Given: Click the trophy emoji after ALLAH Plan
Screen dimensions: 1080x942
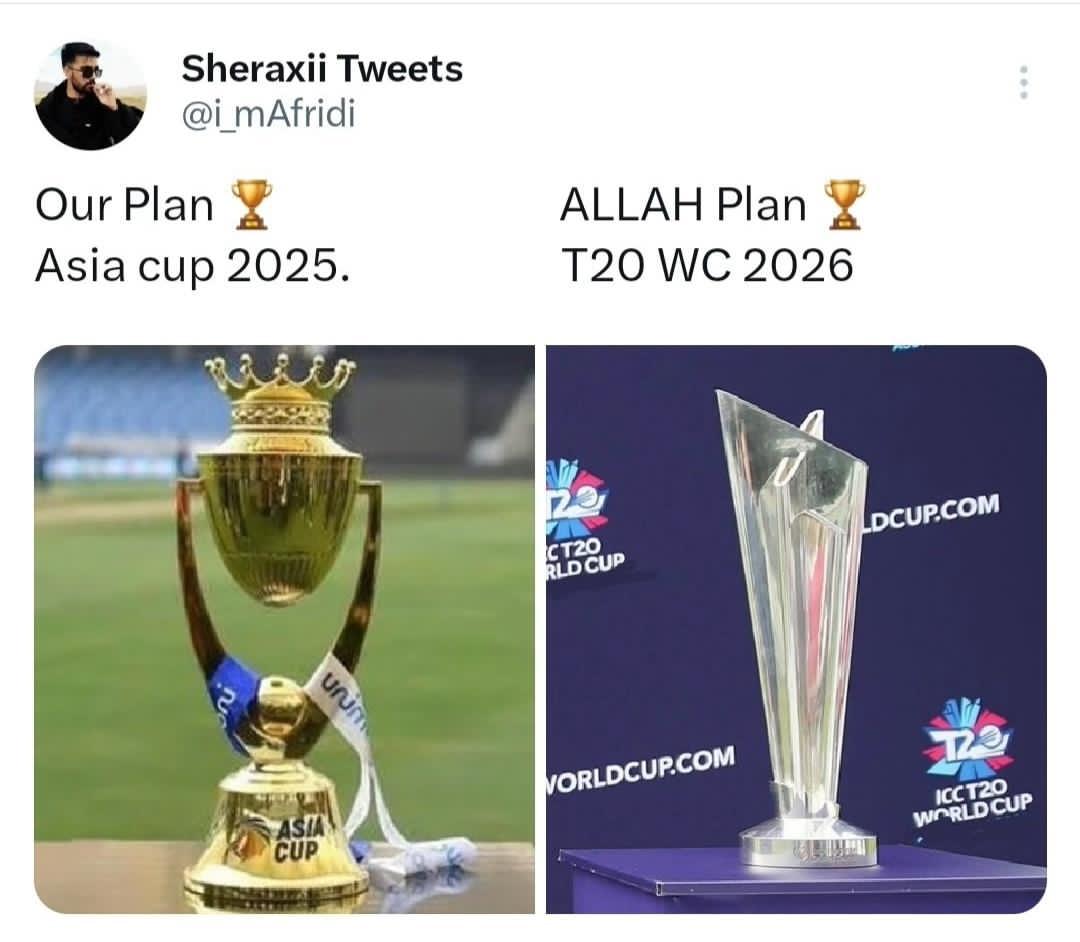Looking at the screenshot, I should (x=844, y=204).
